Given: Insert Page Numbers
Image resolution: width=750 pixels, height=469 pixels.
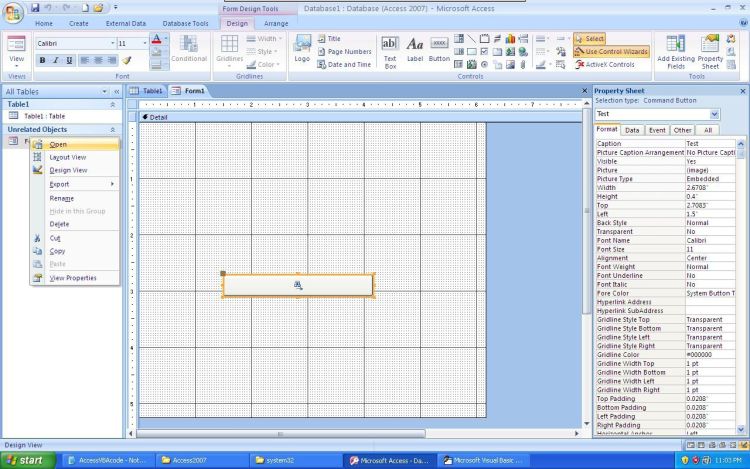Looking at the screenshot, I should click(x=344, y=52).
